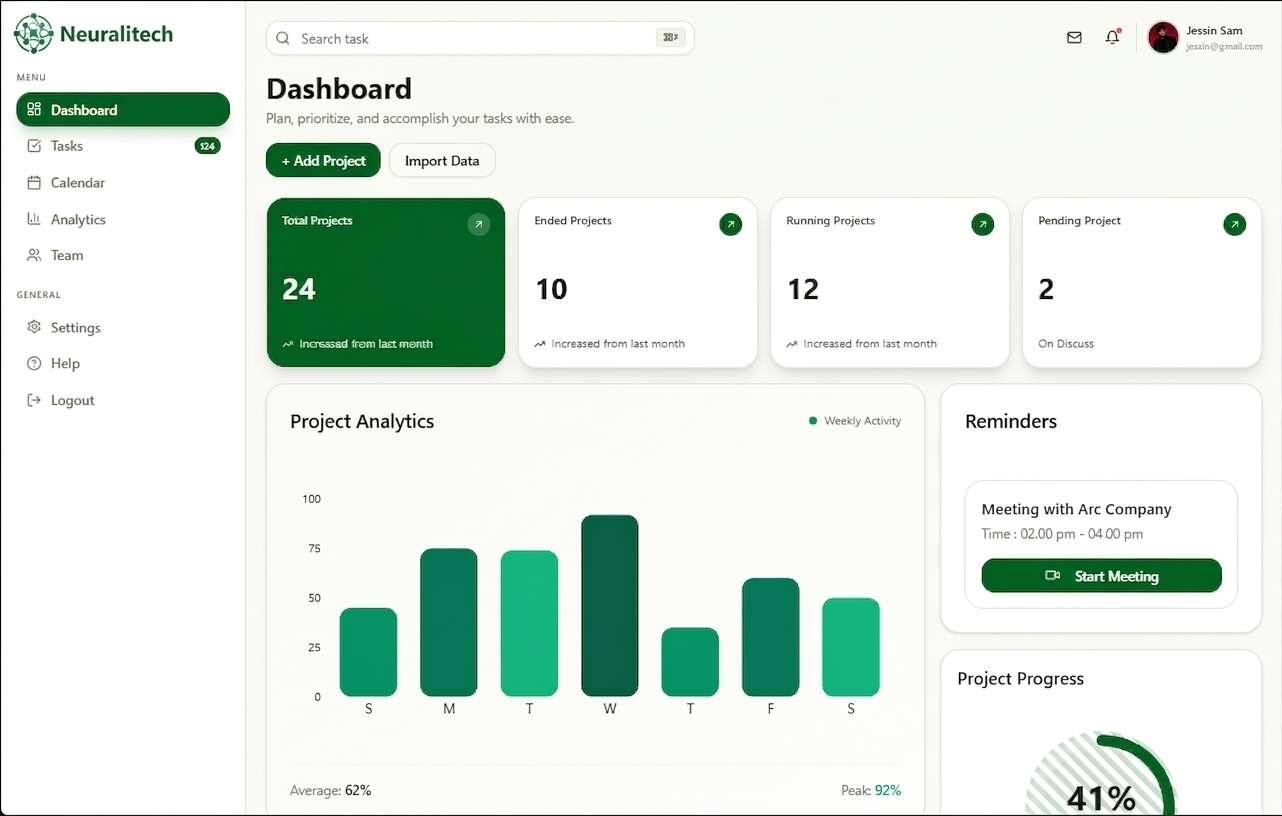Viewport: 1282px width, 816px height.
Task: Click the T bar between W and F
Action: tap(690, 662)
